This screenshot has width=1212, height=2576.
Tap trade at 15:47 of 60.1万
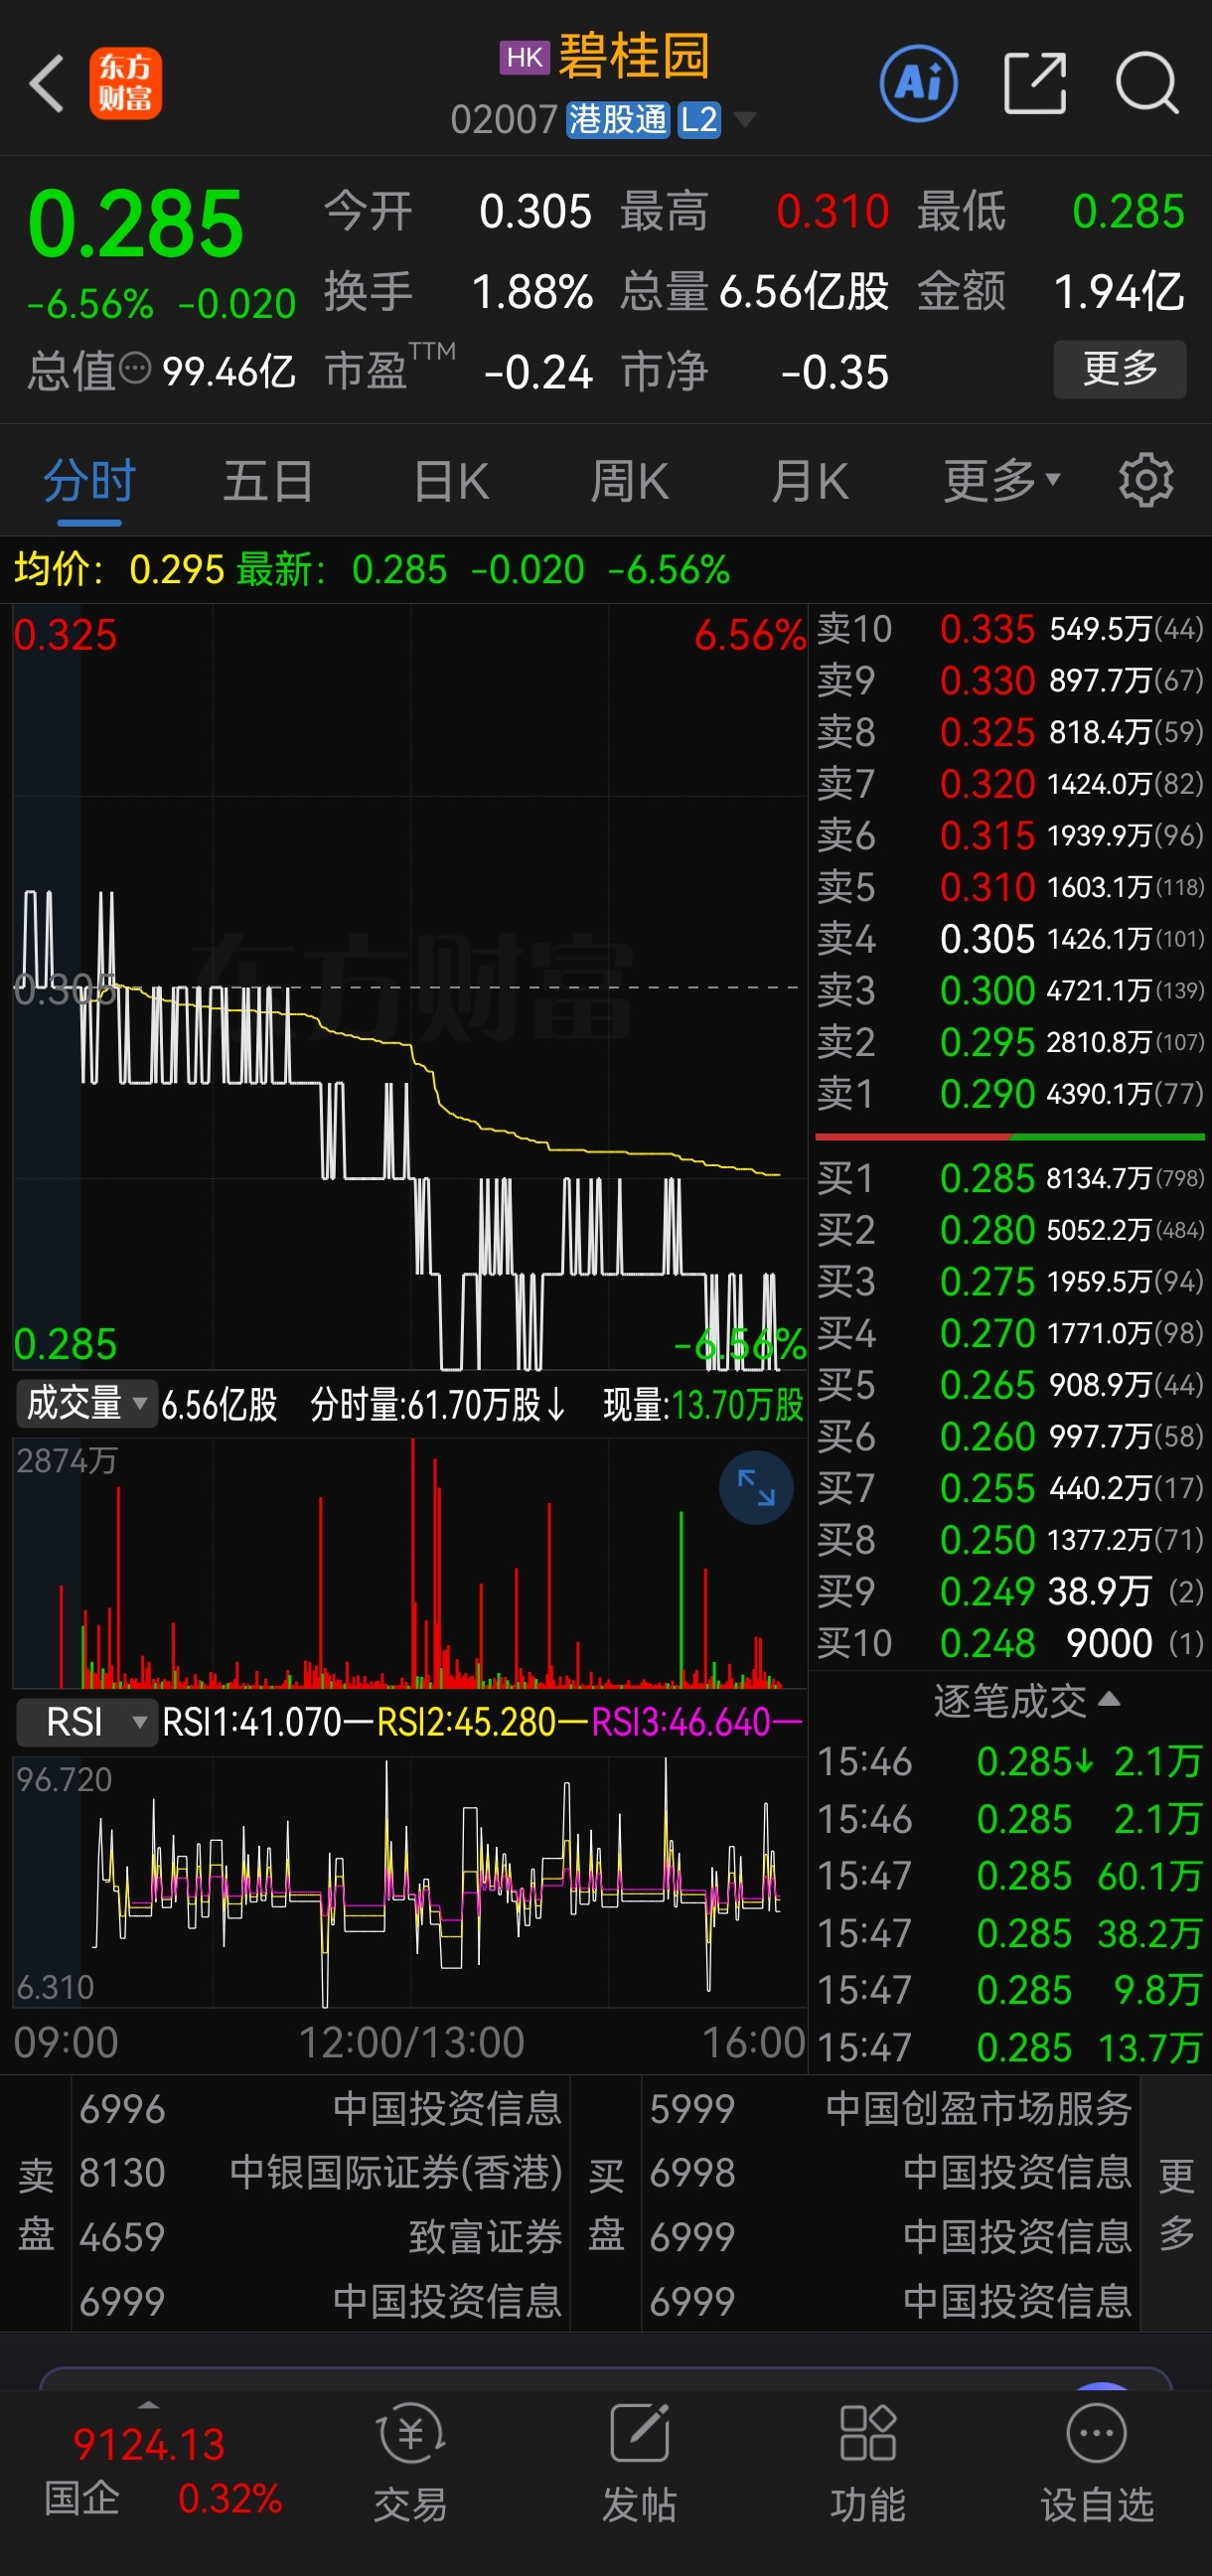(1010, 1876)
